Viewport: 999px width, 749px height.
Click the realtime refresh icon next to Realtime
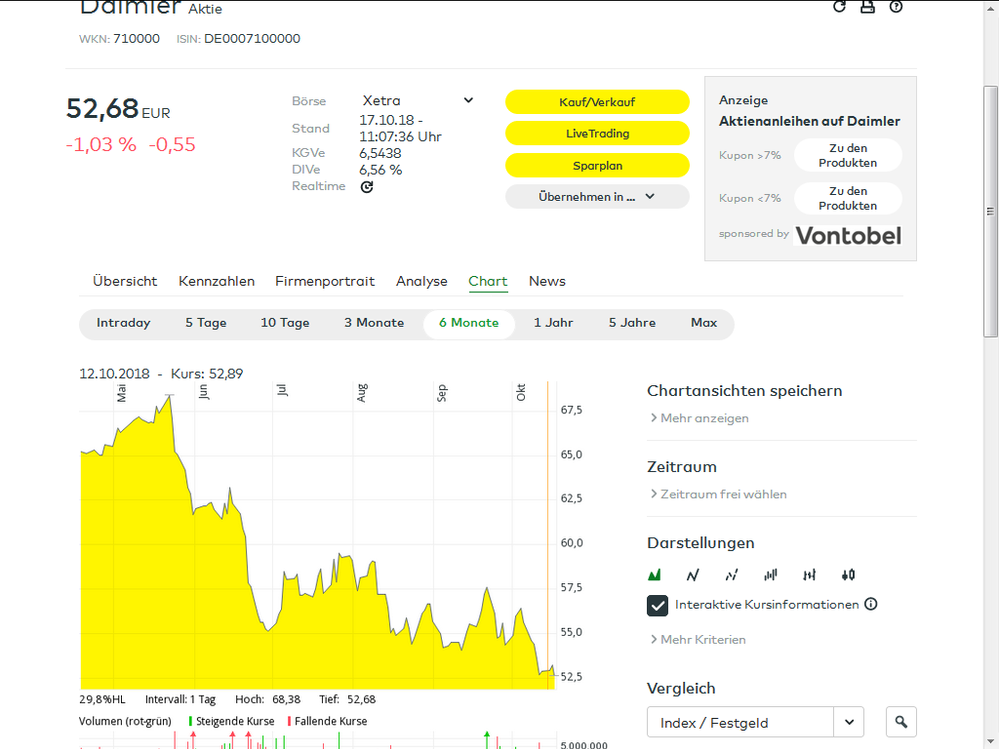tap(367, 186)
